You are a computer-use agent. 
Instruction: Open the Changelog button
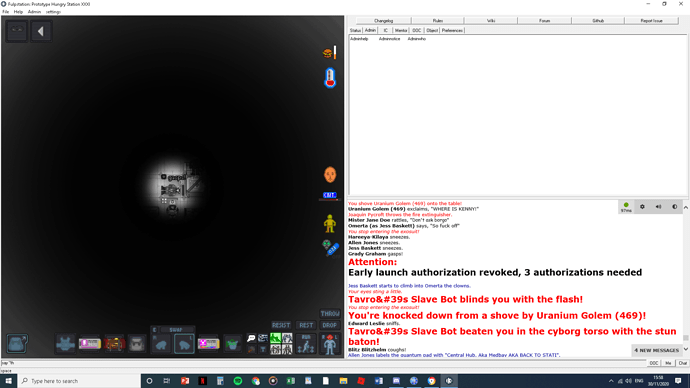(383, 21)
